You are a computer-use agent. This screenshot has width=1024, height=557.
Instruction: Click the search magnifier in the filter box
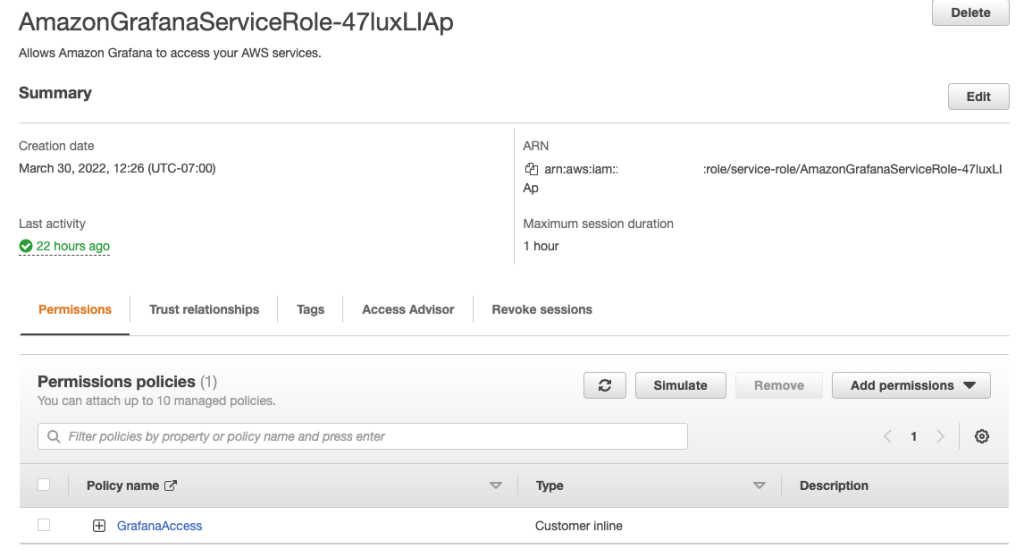coord(54,436)
